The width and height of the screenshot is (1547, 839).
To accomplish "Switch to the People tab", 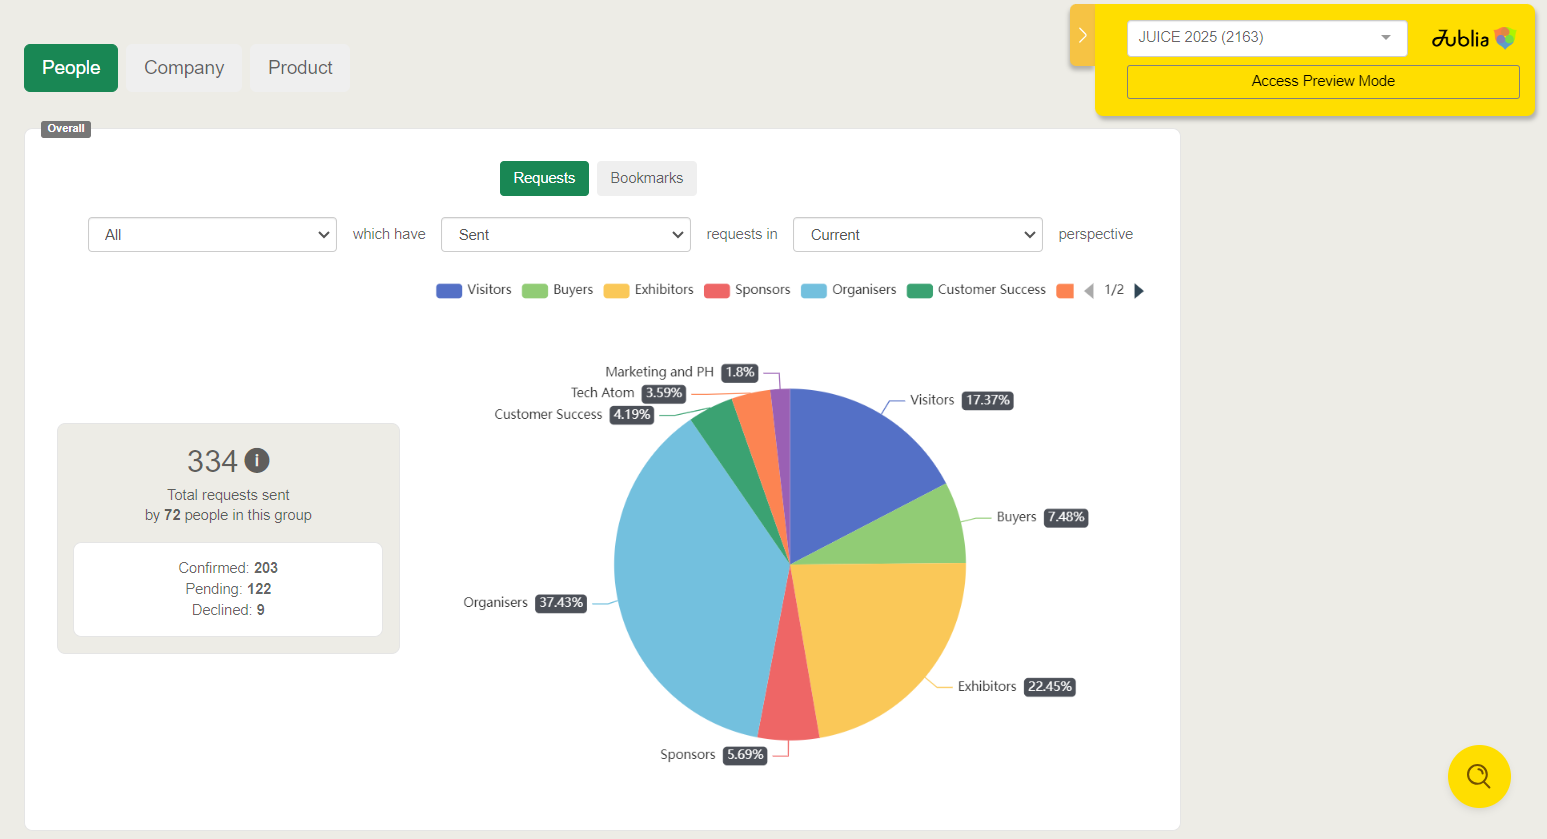I will pos(71,68).
